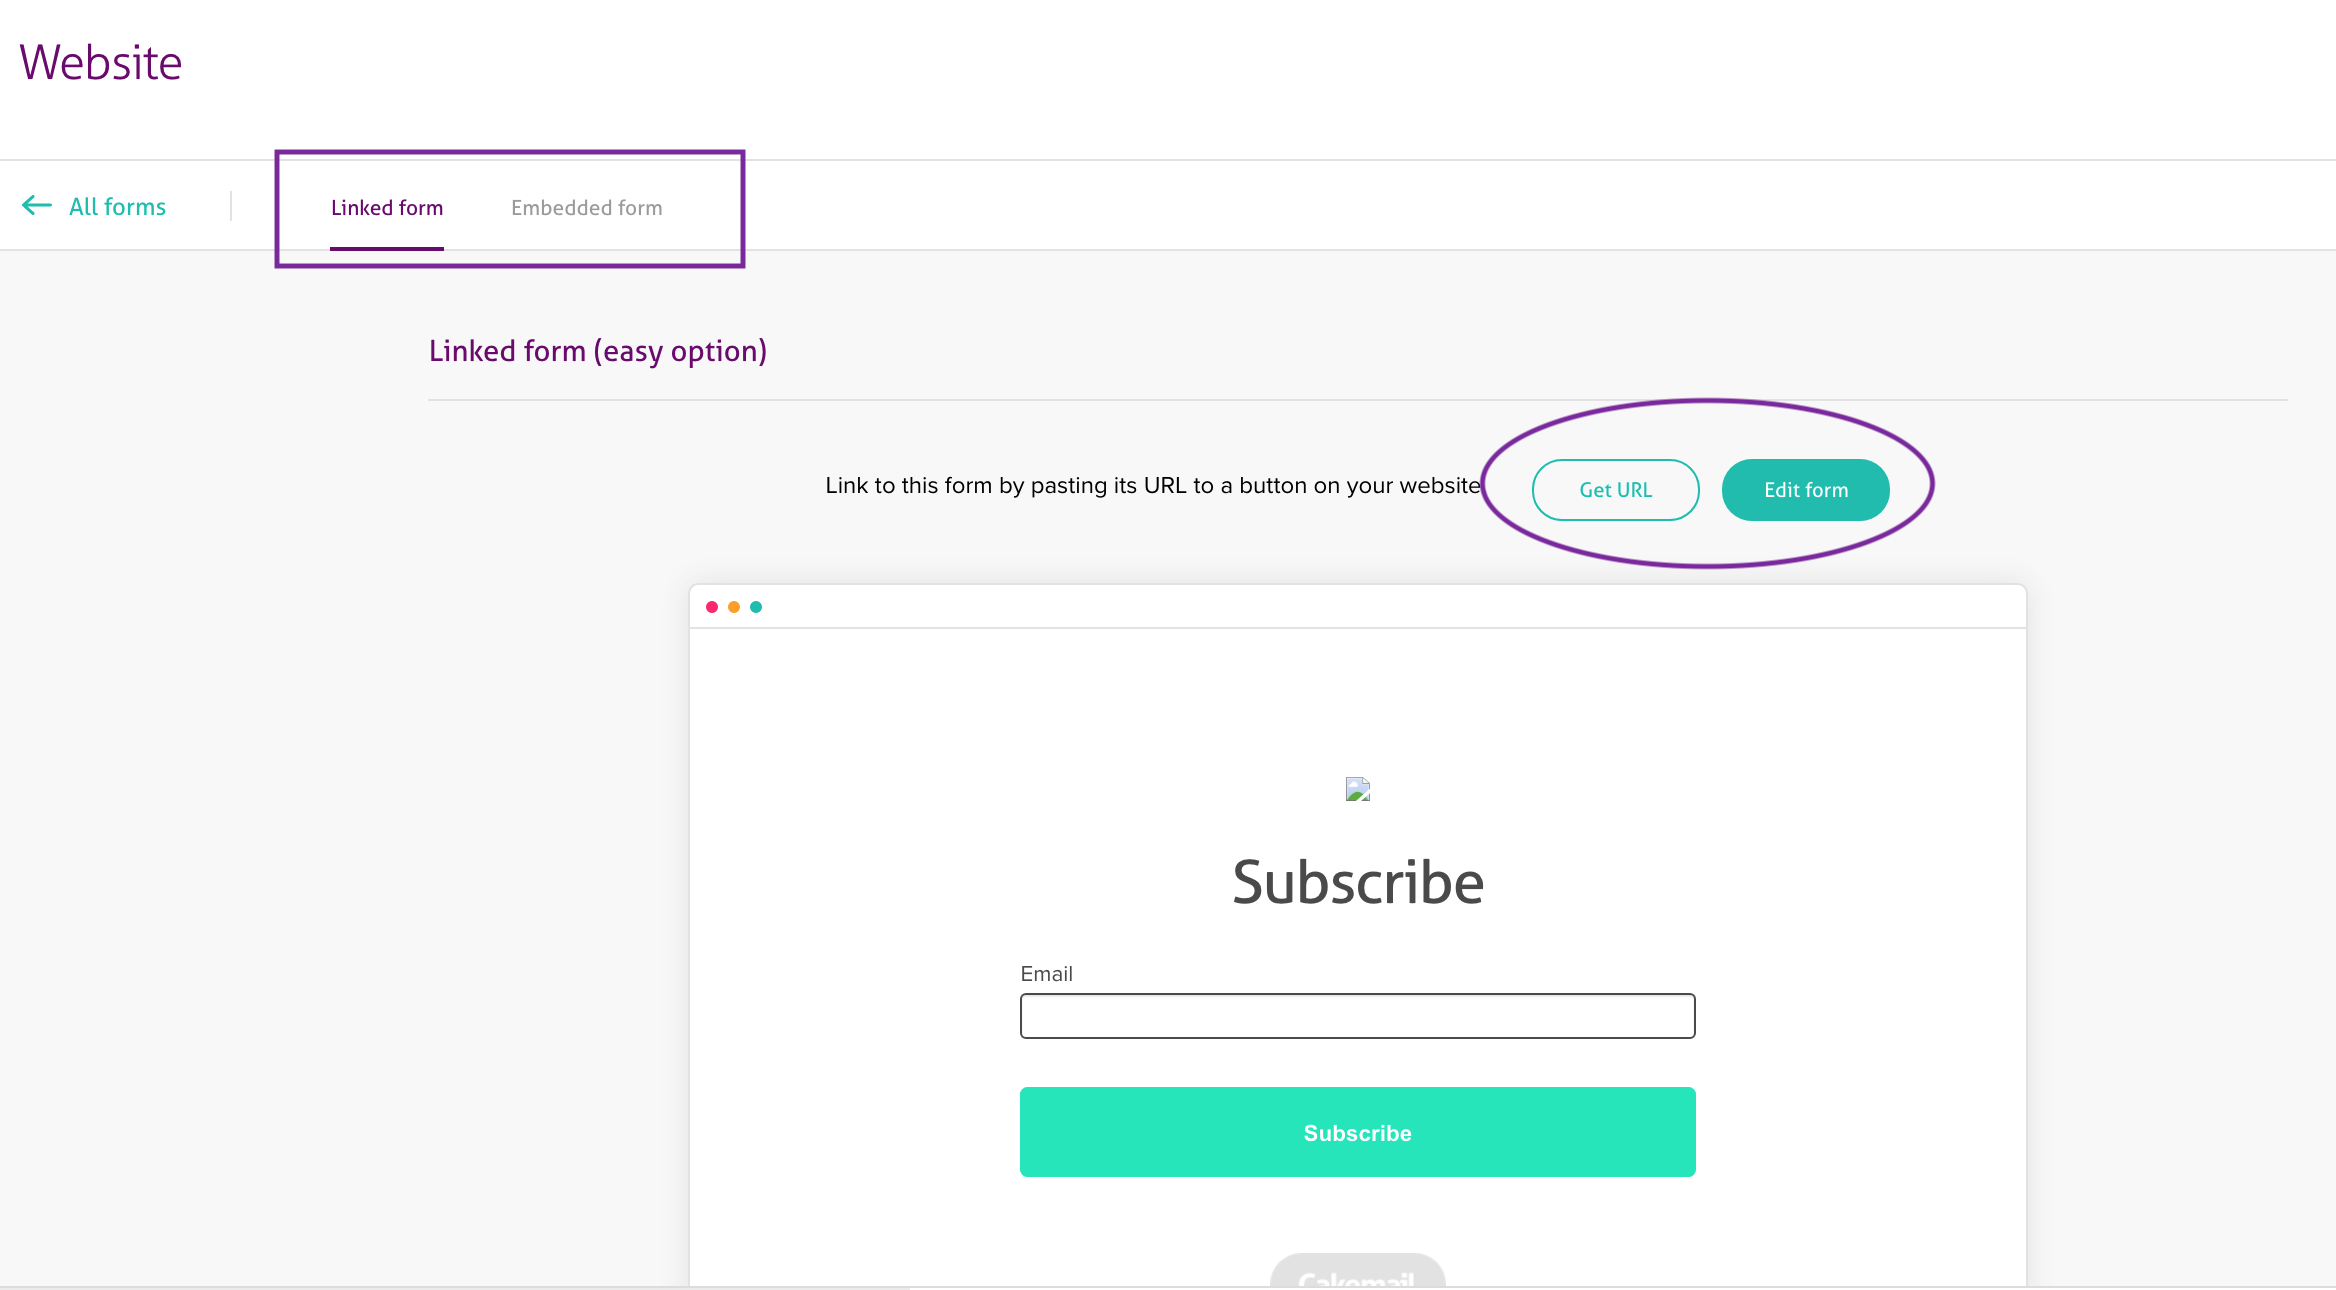Click the horizontal scrollbar at page bottom
Viewport: 2336px width, 1290px height.
[x=455, y=1287]
